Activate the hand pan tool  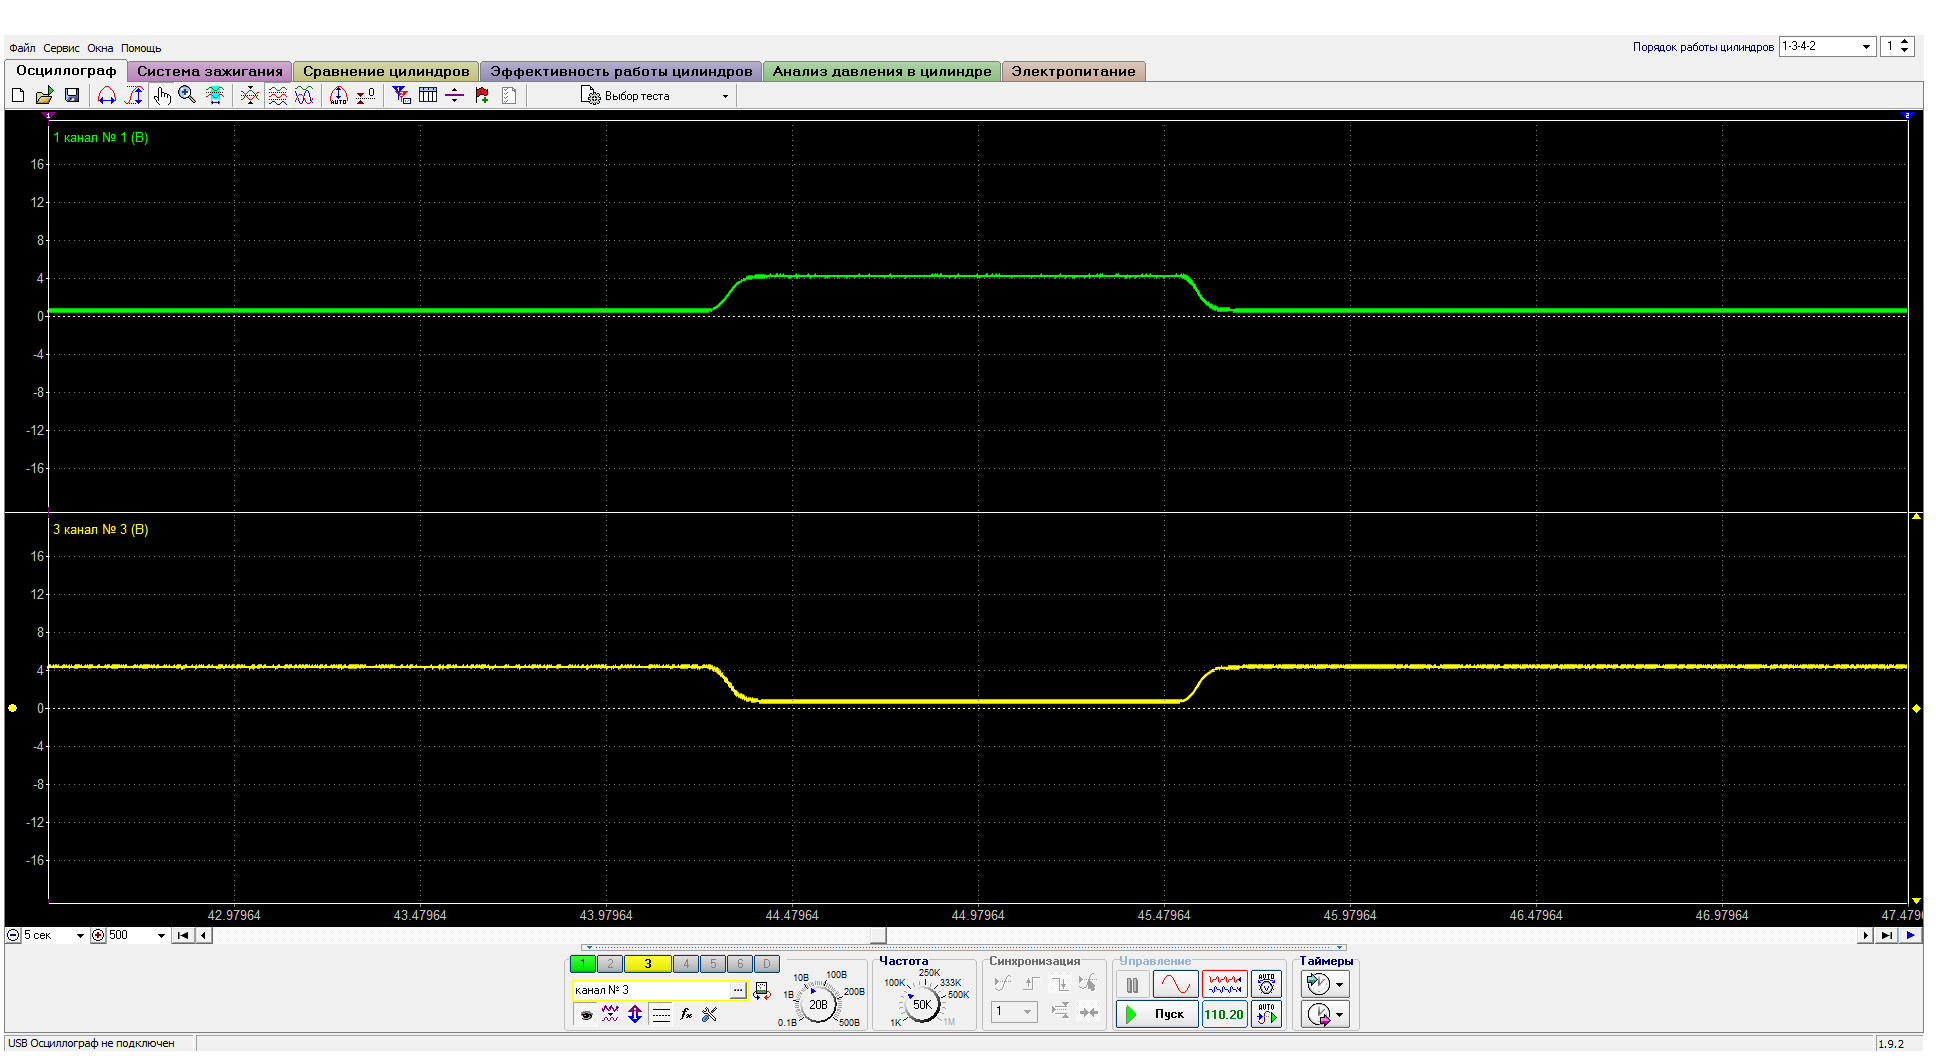(x=162, y=95)
